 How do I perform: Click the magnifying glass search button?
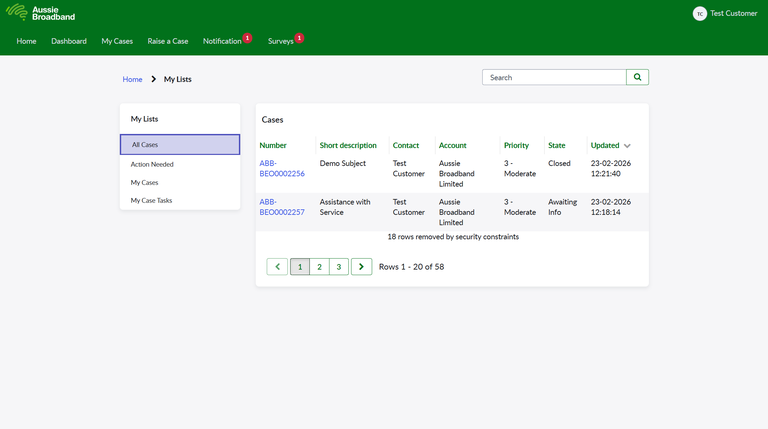point(638,77)
